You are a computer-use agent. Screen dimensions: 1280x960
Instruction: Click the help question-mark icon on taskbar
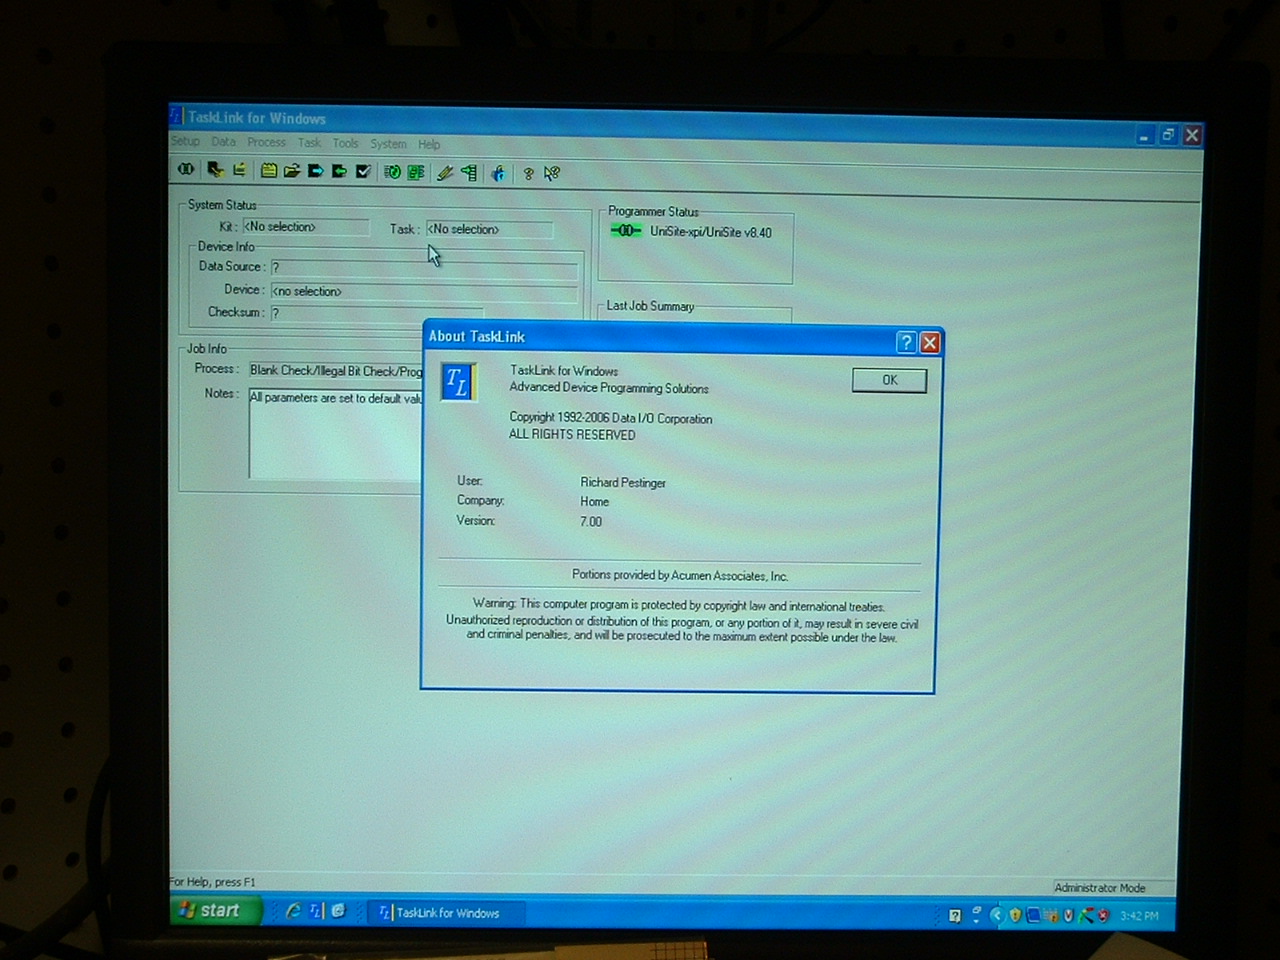coord(955,915)
